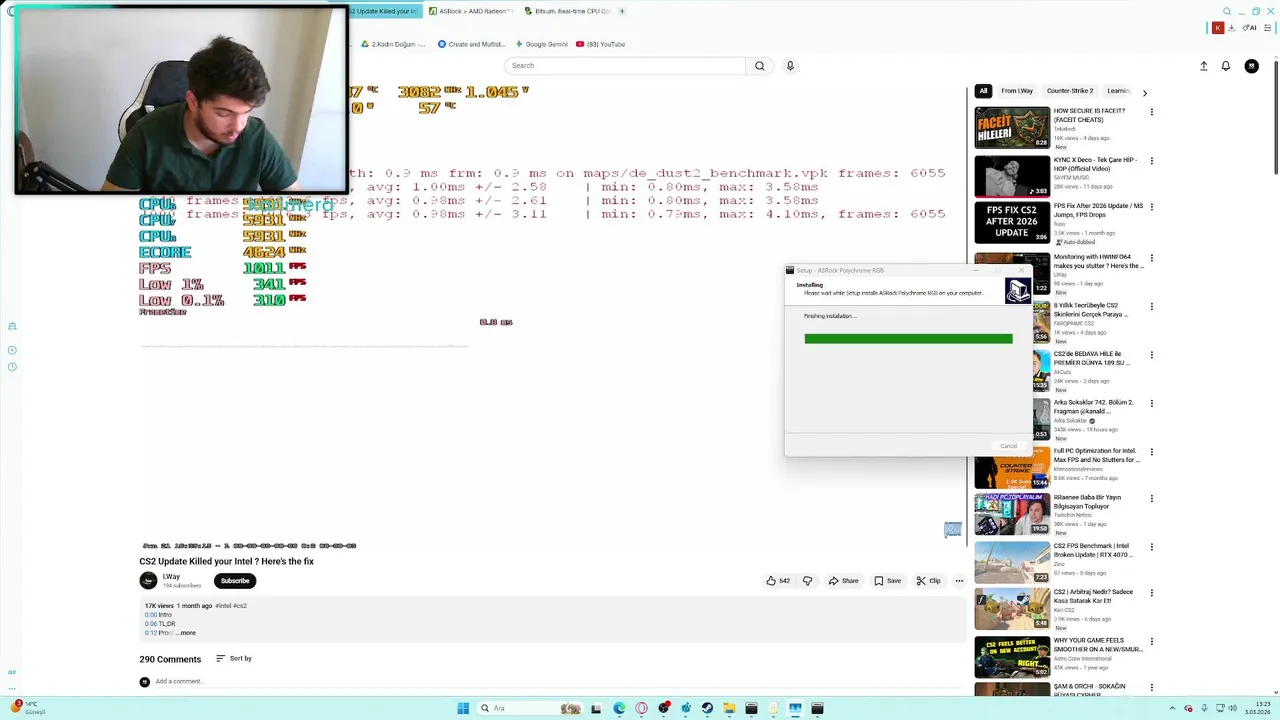Select the Counter-Strike 2 filter chip
The image size is (1280, 720).
[x=1070, y=91]
